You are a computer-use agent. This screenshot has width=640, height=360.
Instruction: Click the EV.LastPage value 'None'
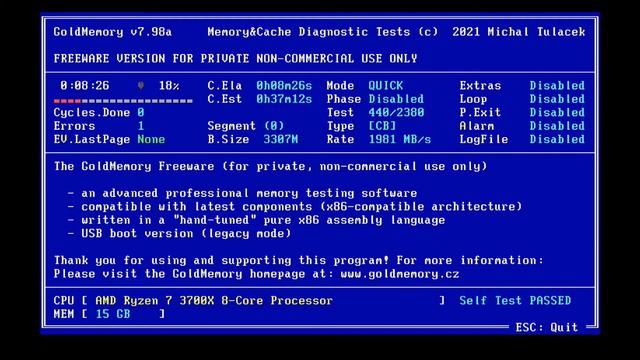click(x=151, y=140)
